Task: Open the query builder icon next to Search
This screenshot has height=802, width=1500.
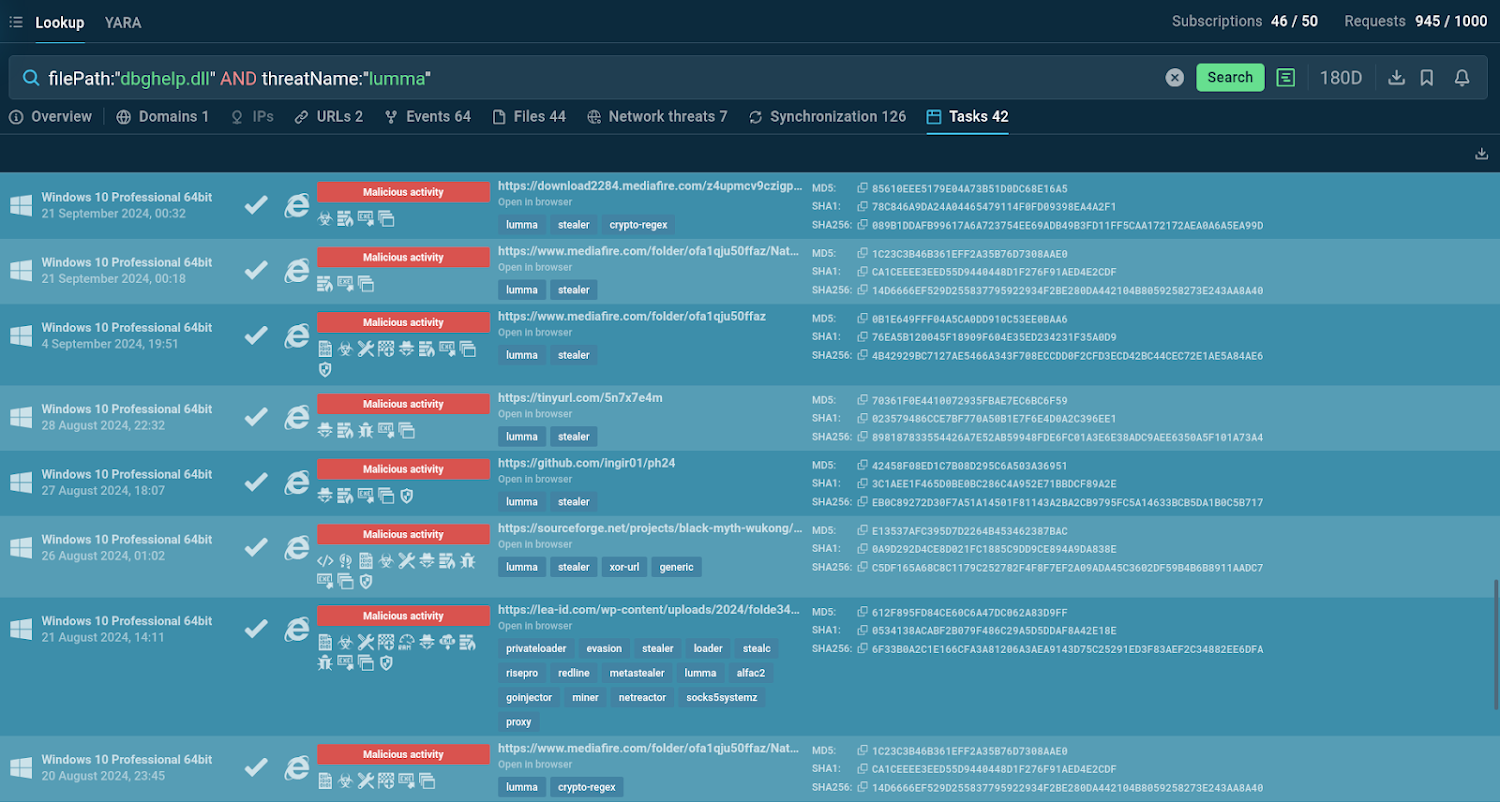Action: 1286,78
